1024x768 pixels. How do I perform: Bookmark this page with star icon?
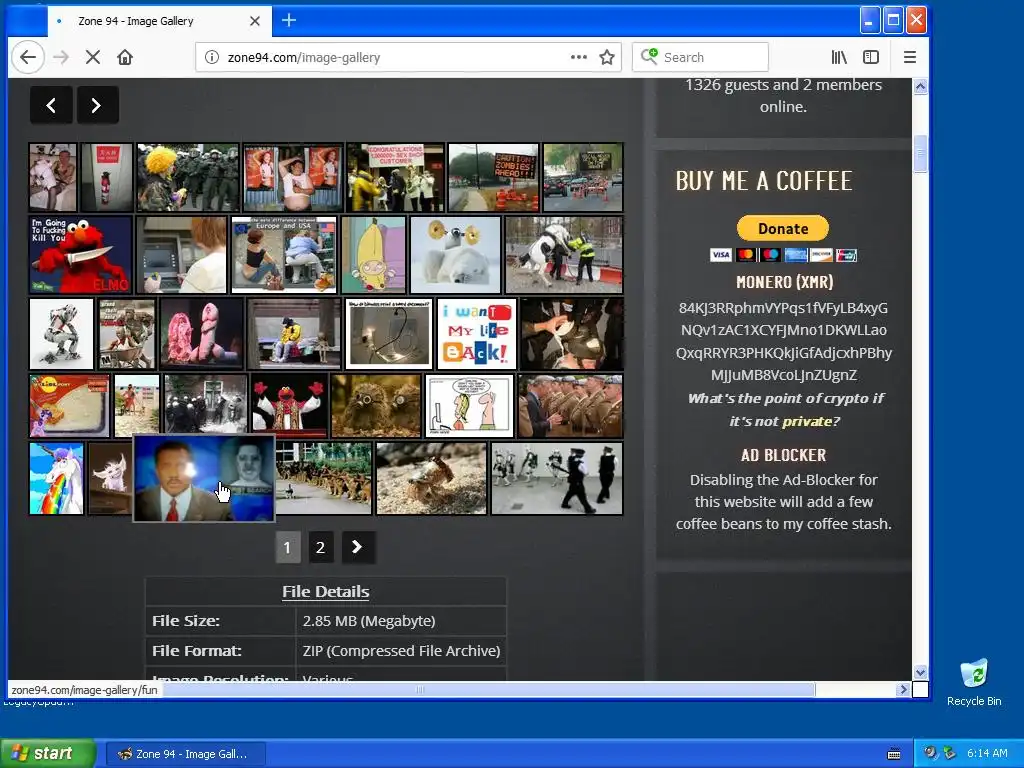point(607,57)
